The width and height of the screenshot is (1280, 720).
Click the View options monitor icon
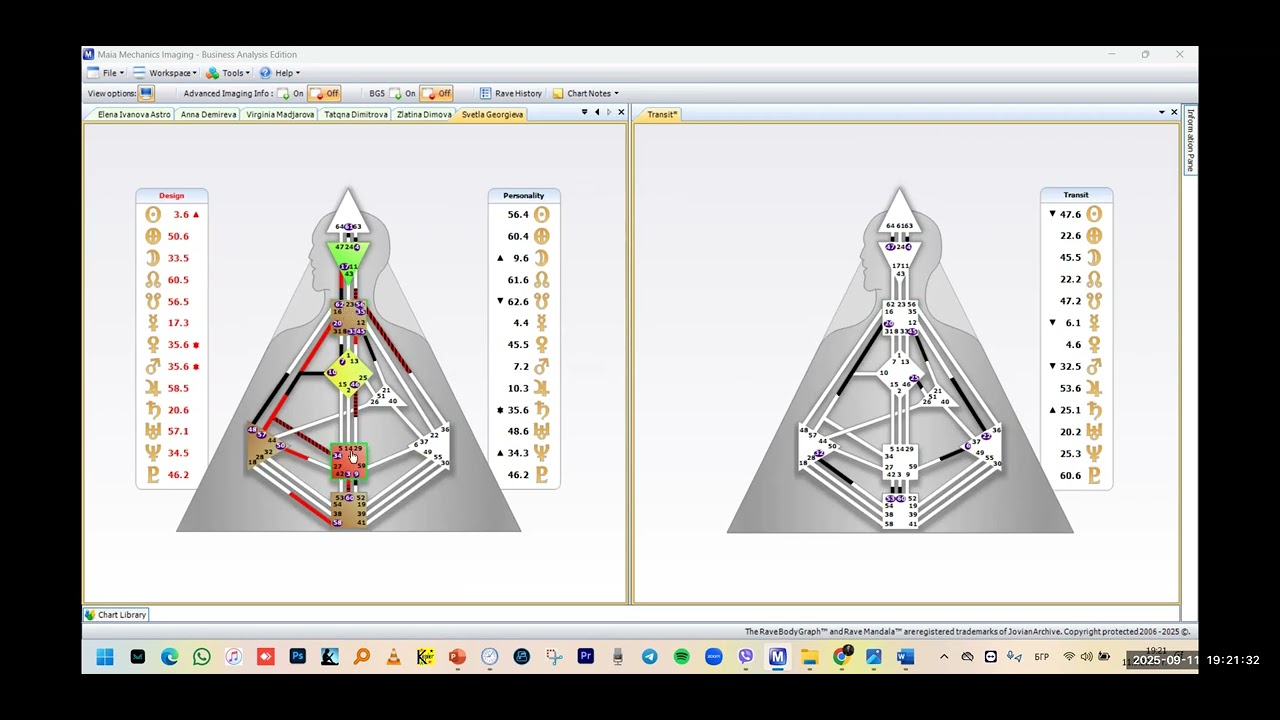tap(146, 93)
